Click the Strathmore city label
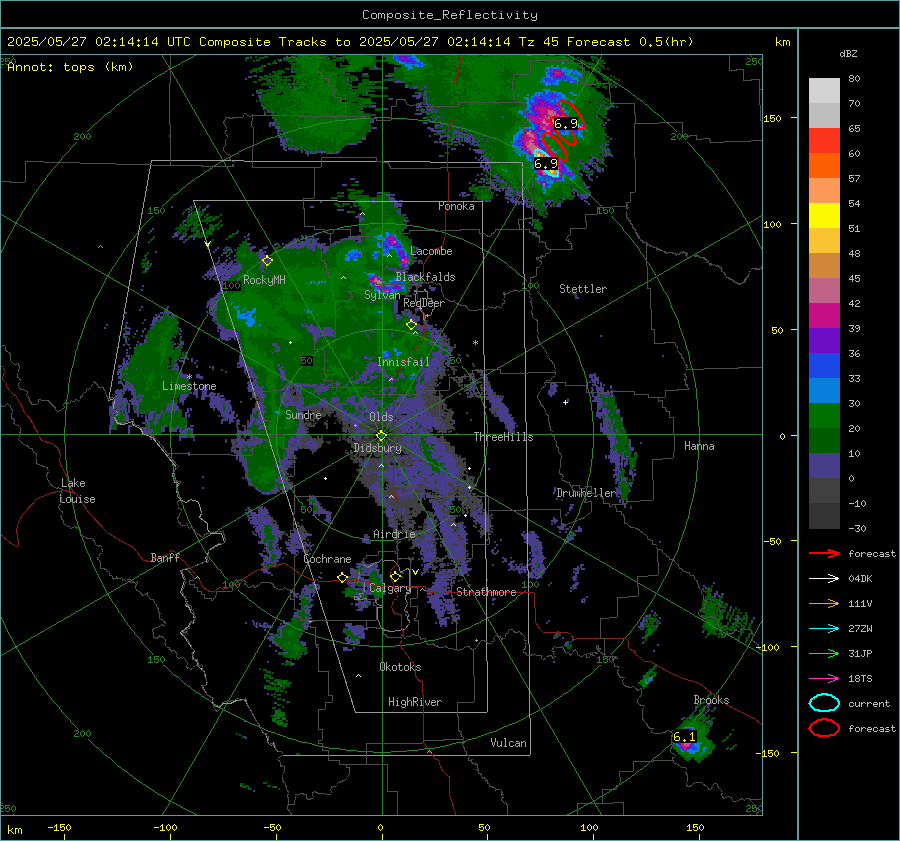Viewport: 900px width, 841px height. tap(486, 592)
